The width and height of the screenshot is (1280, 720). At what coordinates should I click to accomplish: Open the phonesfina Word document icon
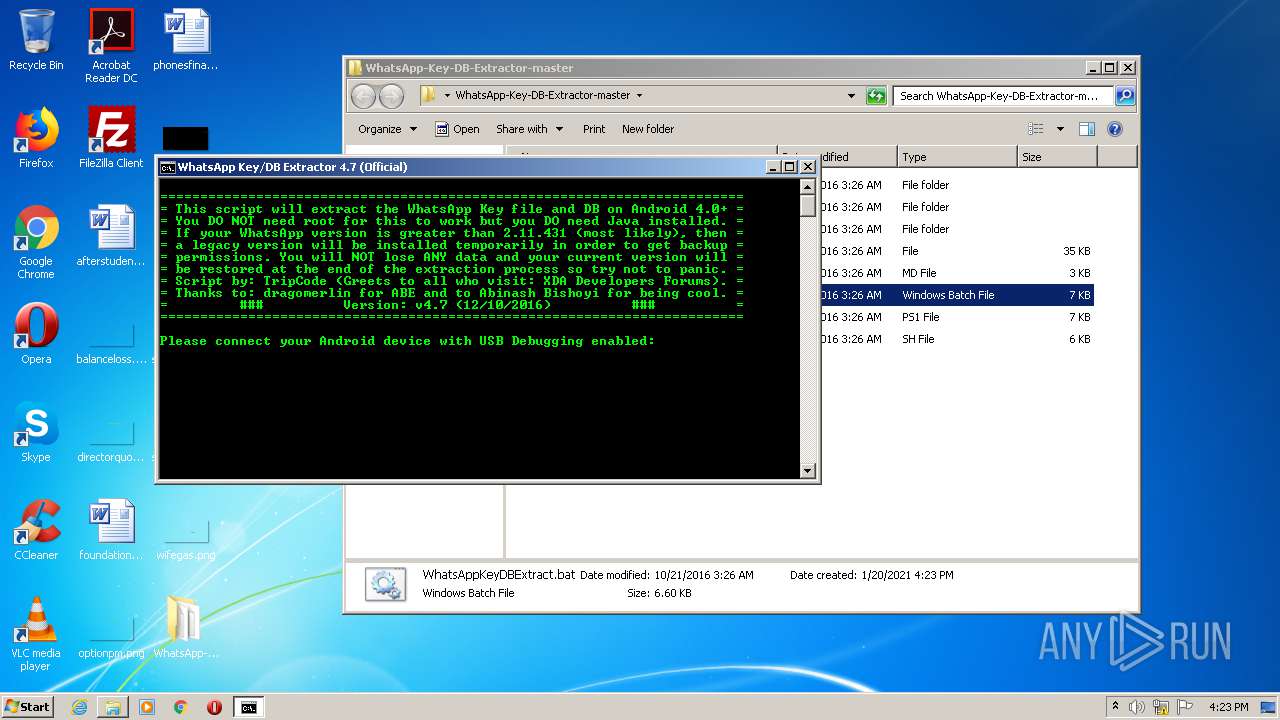(186, 40)
